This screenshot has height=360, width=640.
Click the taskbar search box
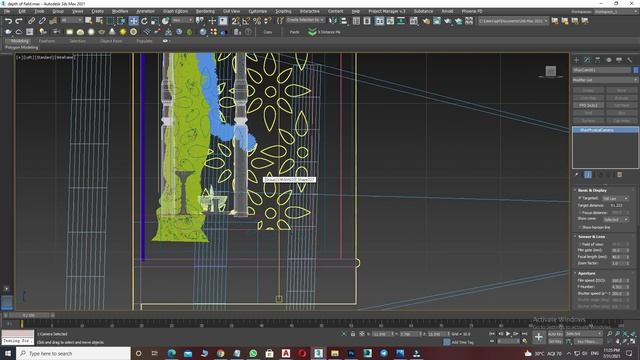[73, 353]
